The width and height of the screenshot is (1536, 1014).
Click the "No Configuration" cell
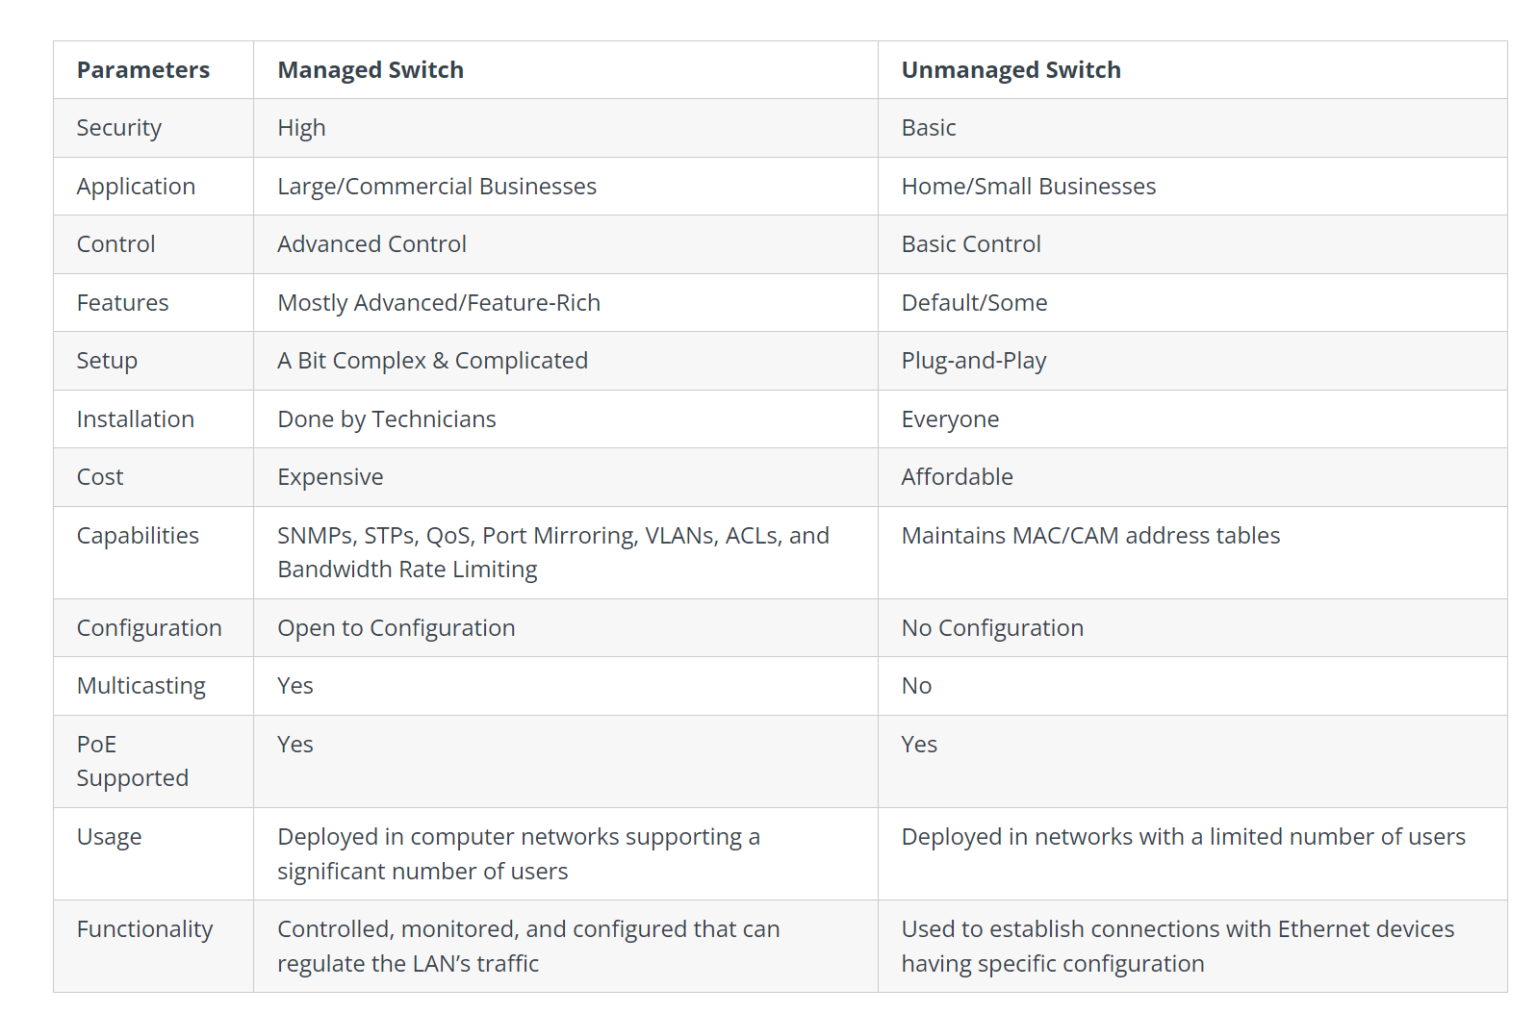(992, 628)
